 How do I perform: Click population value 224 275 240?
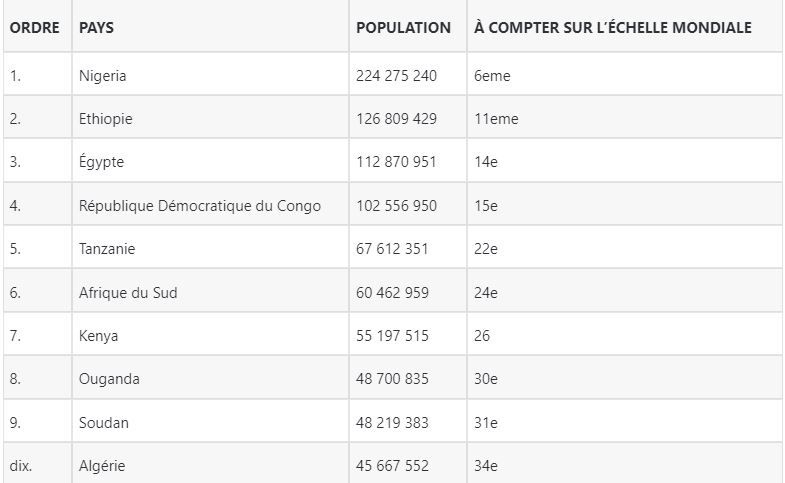tap(397, 76)
